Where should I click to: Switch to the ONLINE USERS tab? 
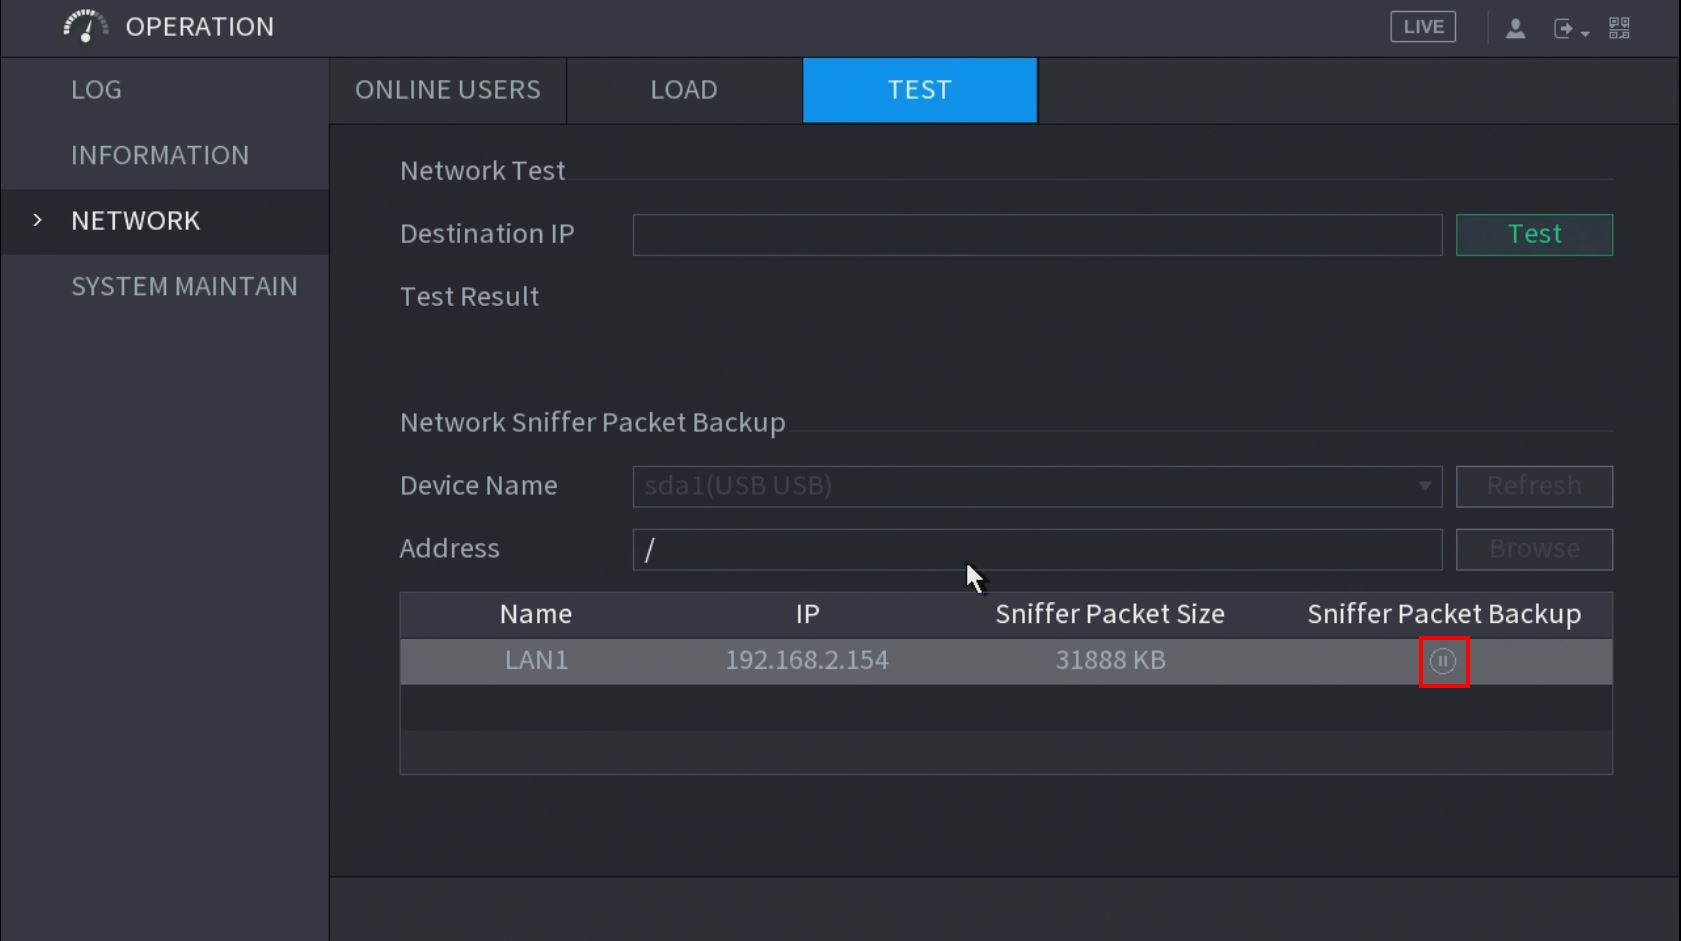[x=447, y=90]
